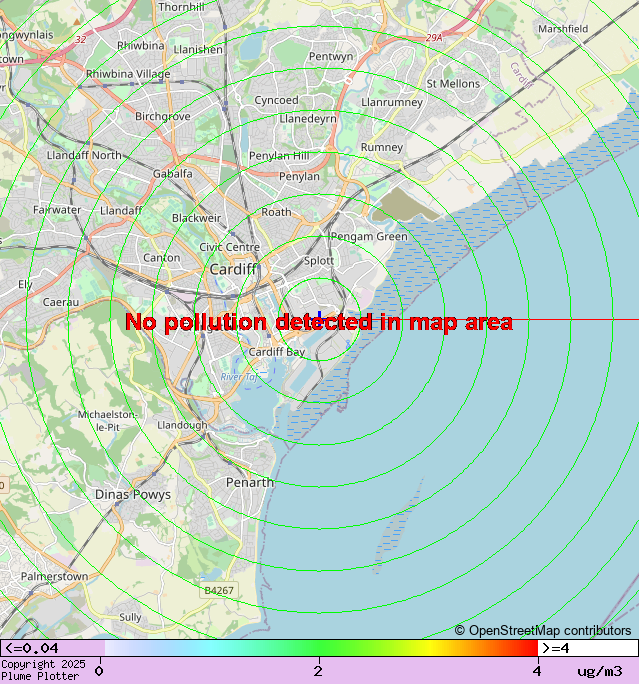Click the >=4 legend swatch
639x684 pixels.
(x=588, y=648)
